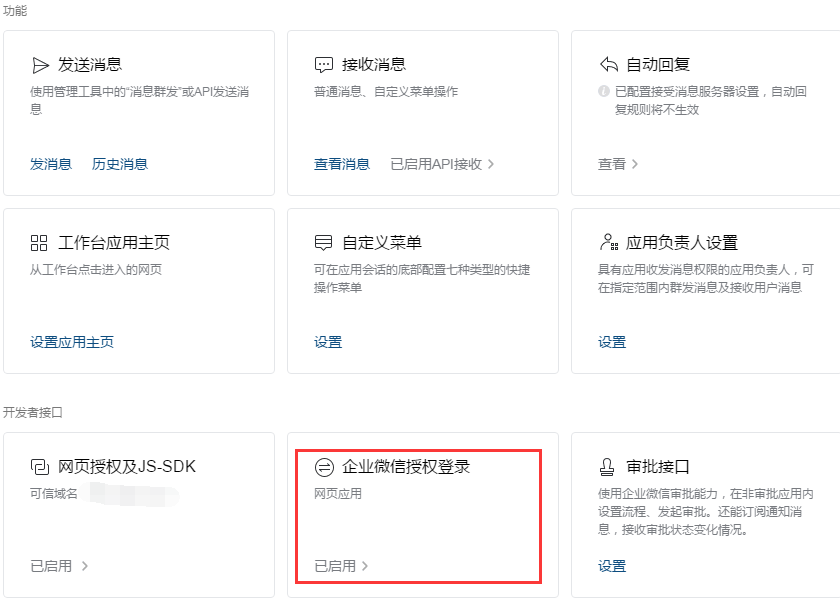Viewport: 840px width, 601px height.
Task: Click the info icon in 自动回复
Action: pyautogui.click(x=604, y=92)
